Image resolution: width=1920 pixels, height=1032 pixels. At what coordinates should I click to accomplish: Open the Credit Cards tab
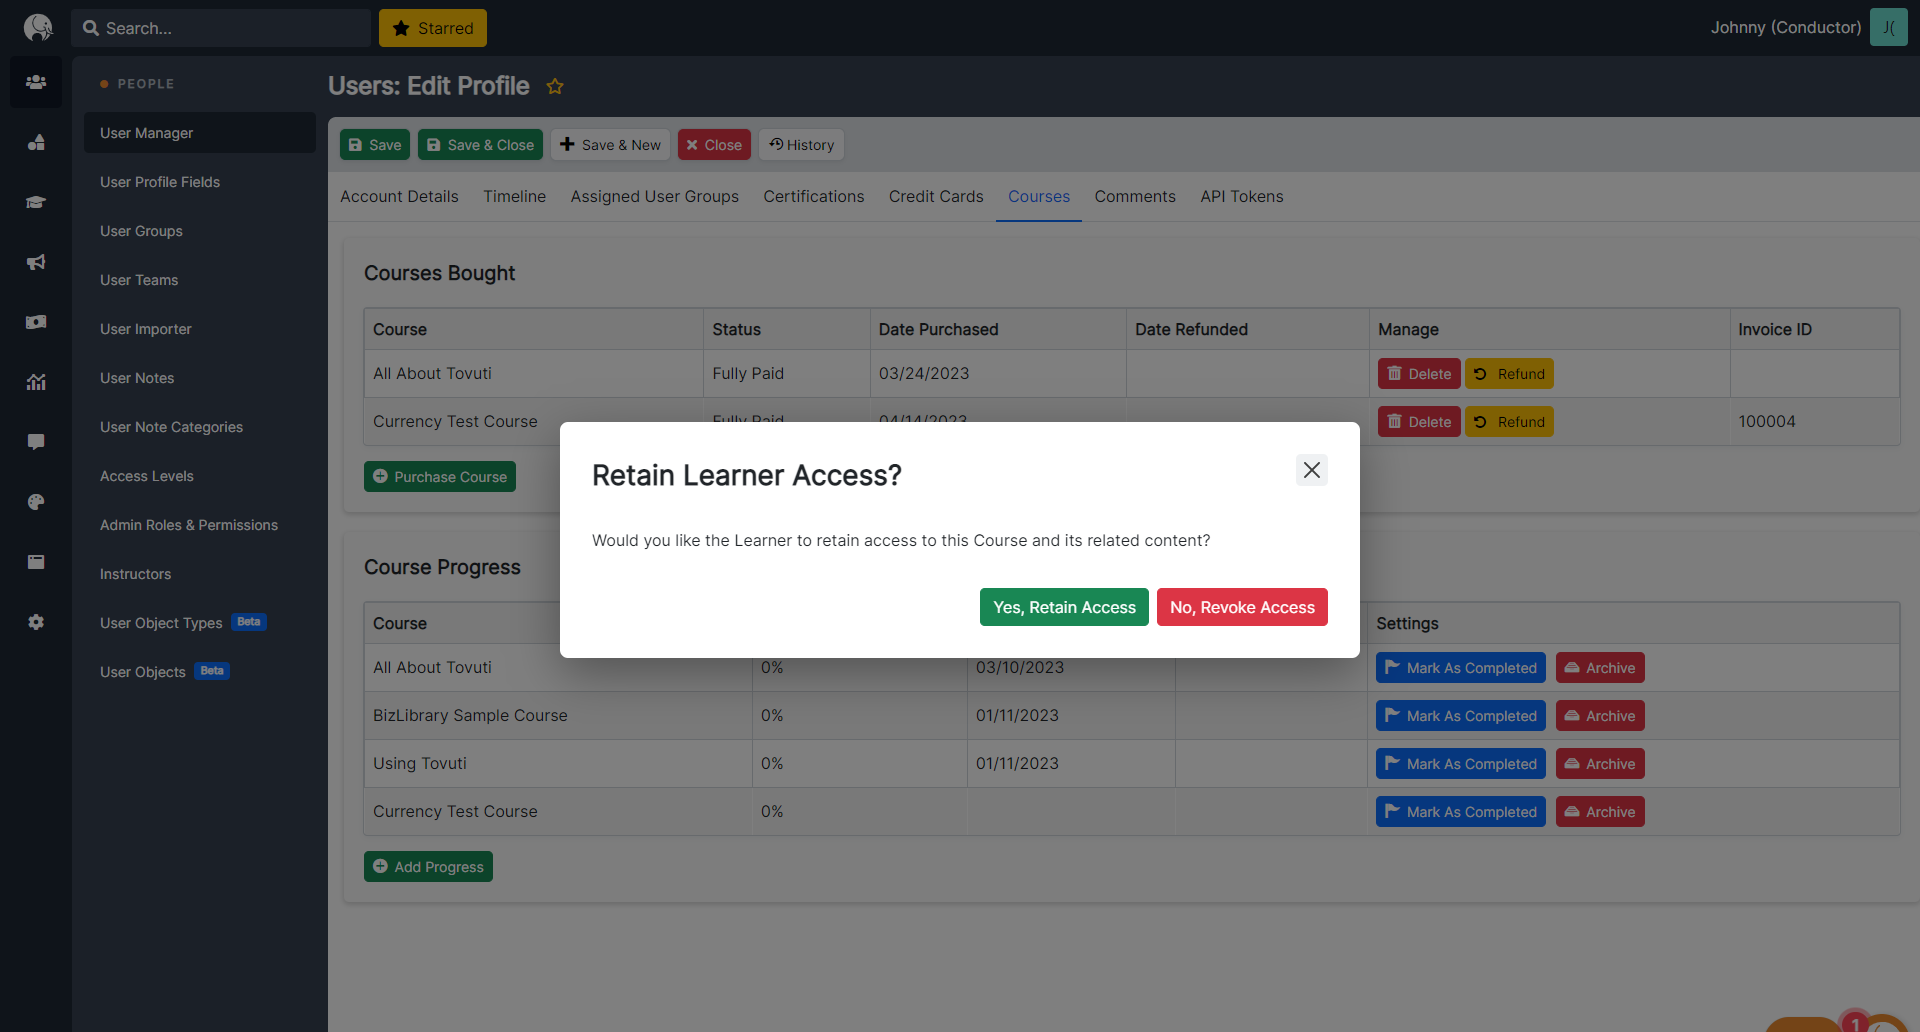point(936,197)
